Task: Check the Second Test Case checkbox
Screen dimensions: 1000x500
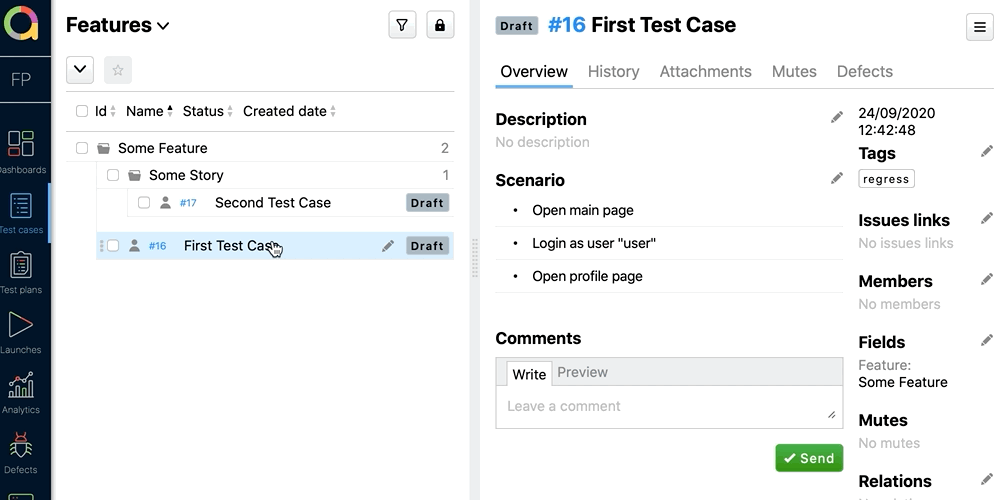Action: point(144,203)
